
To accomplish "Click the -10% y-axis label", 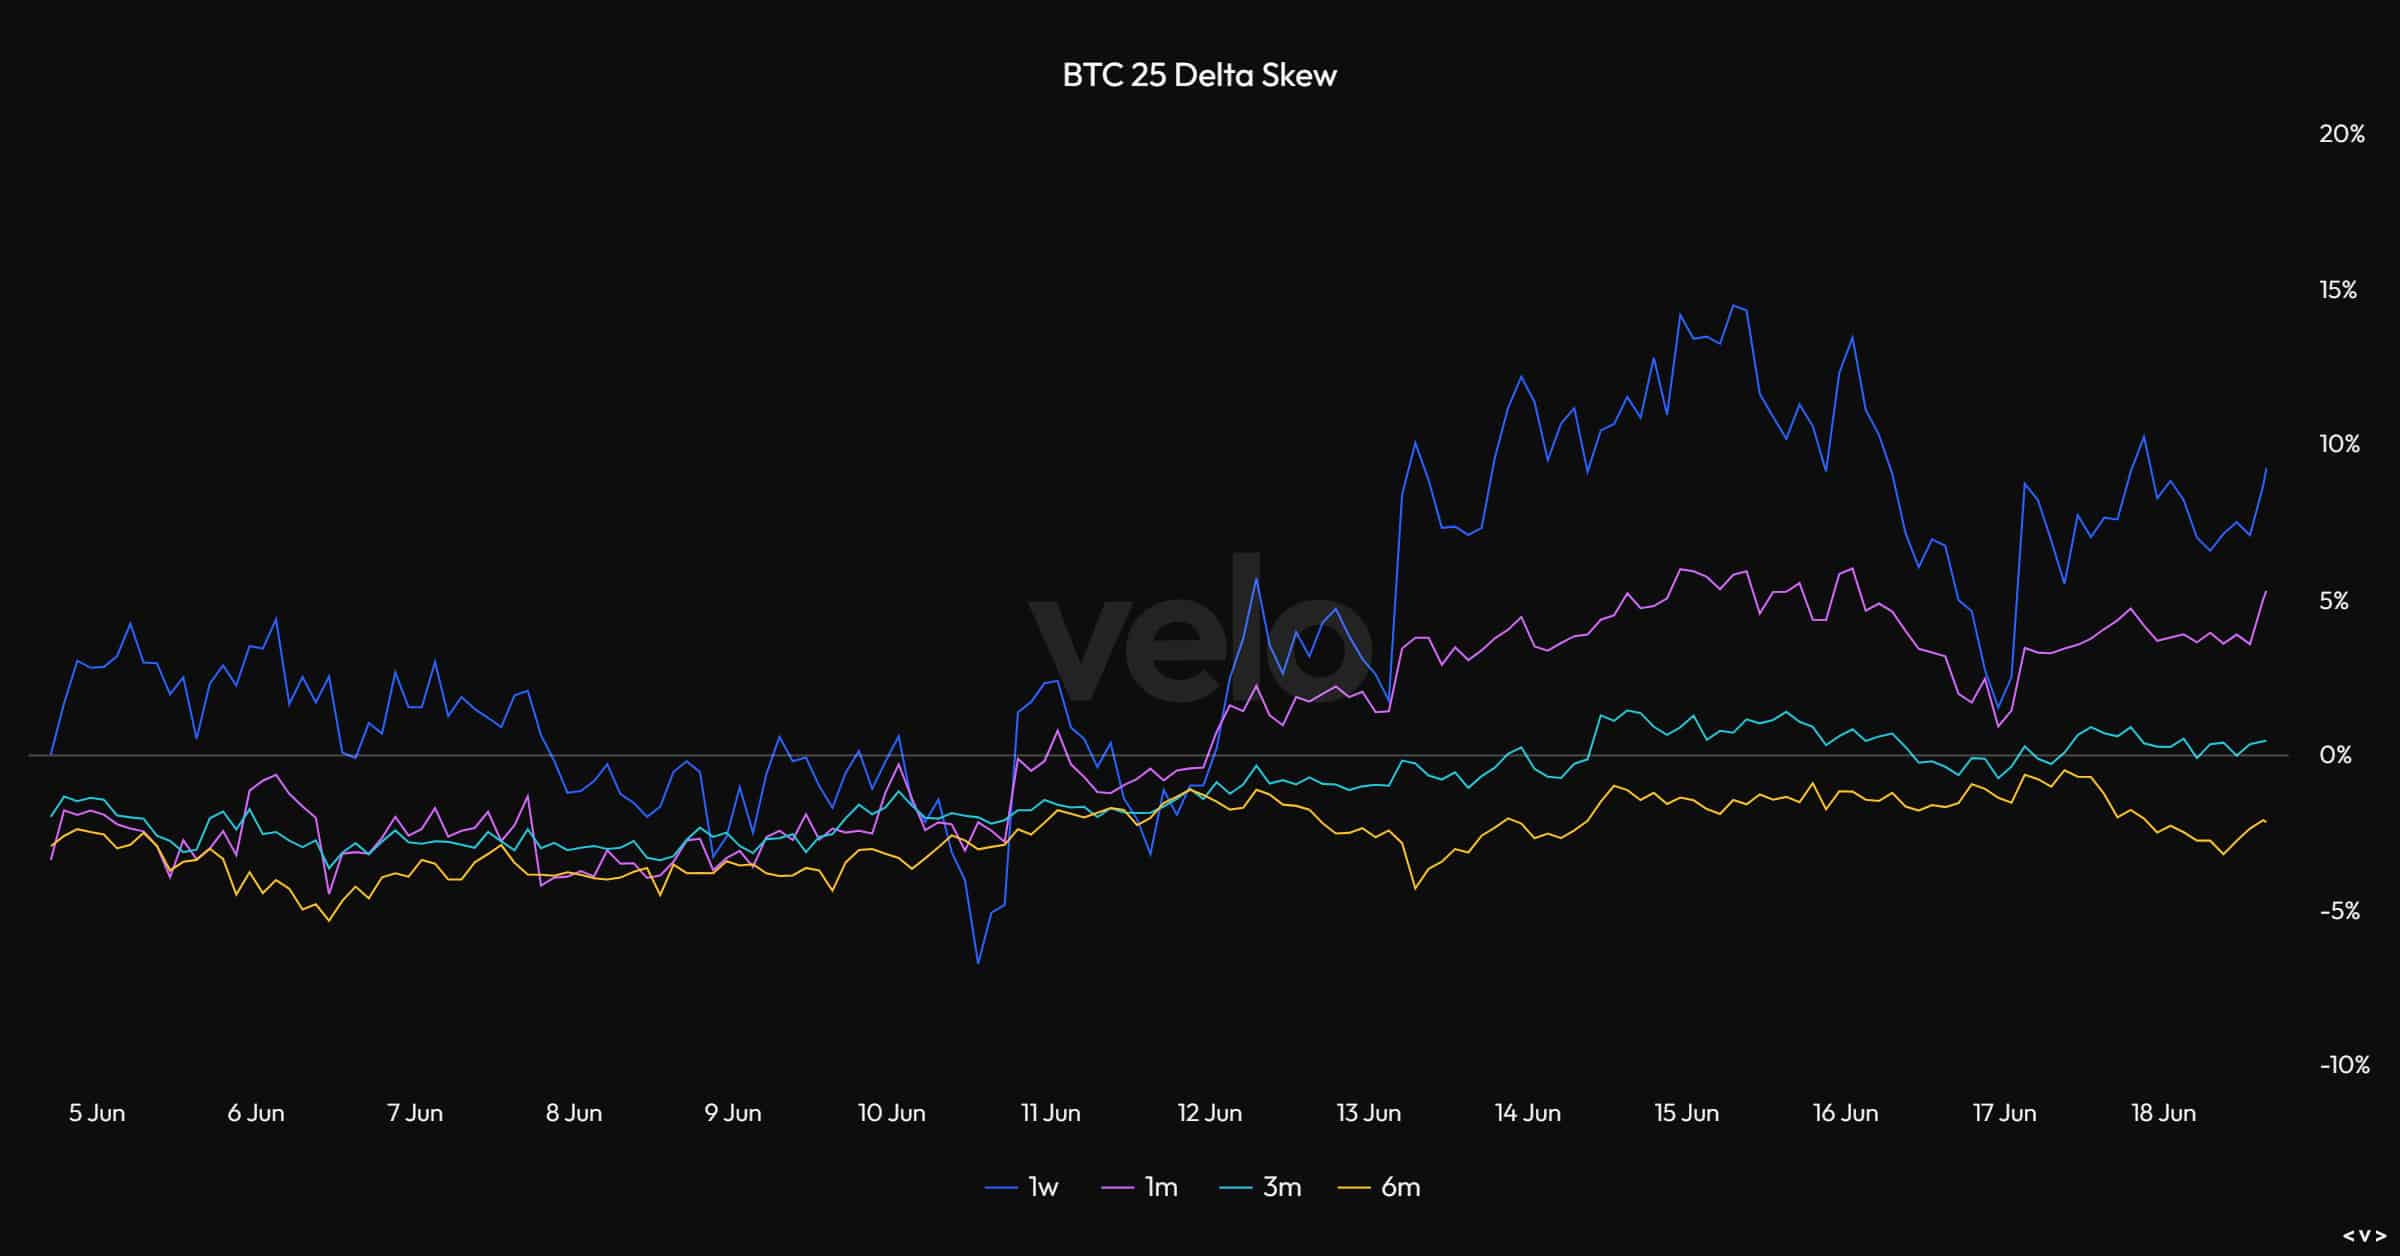I will pyautogui.click(x=2344, y=1065).
